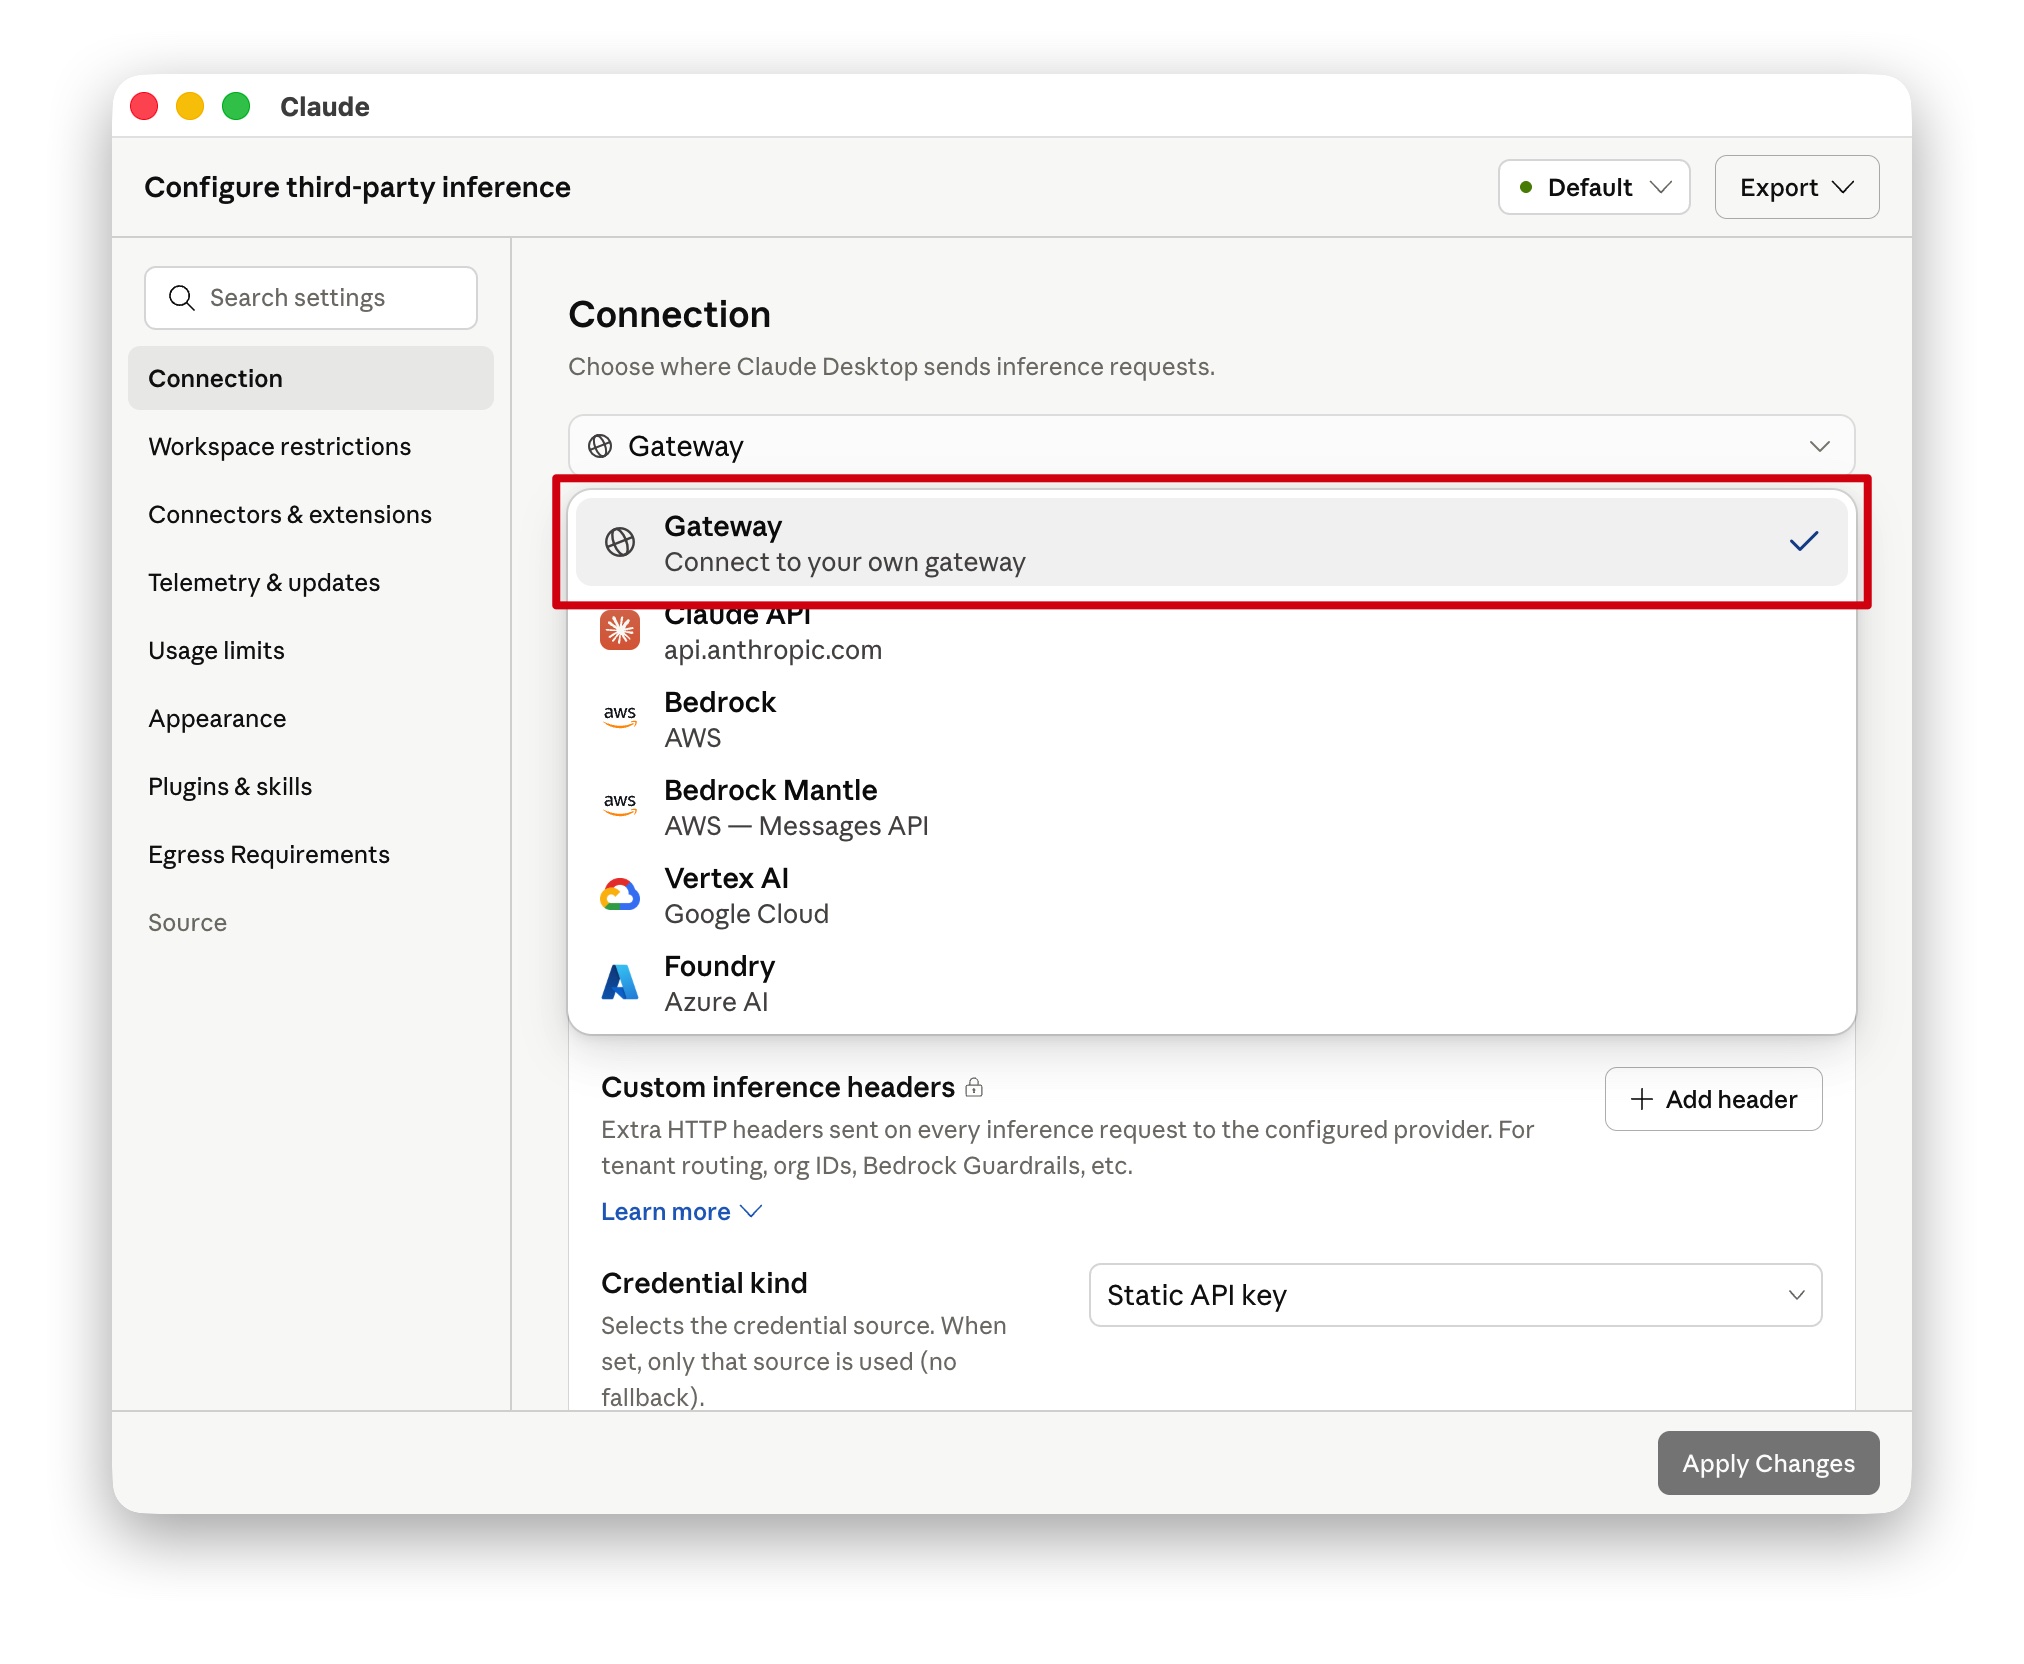
Task: Click the green zoom window button
Action: click(236, 106)
